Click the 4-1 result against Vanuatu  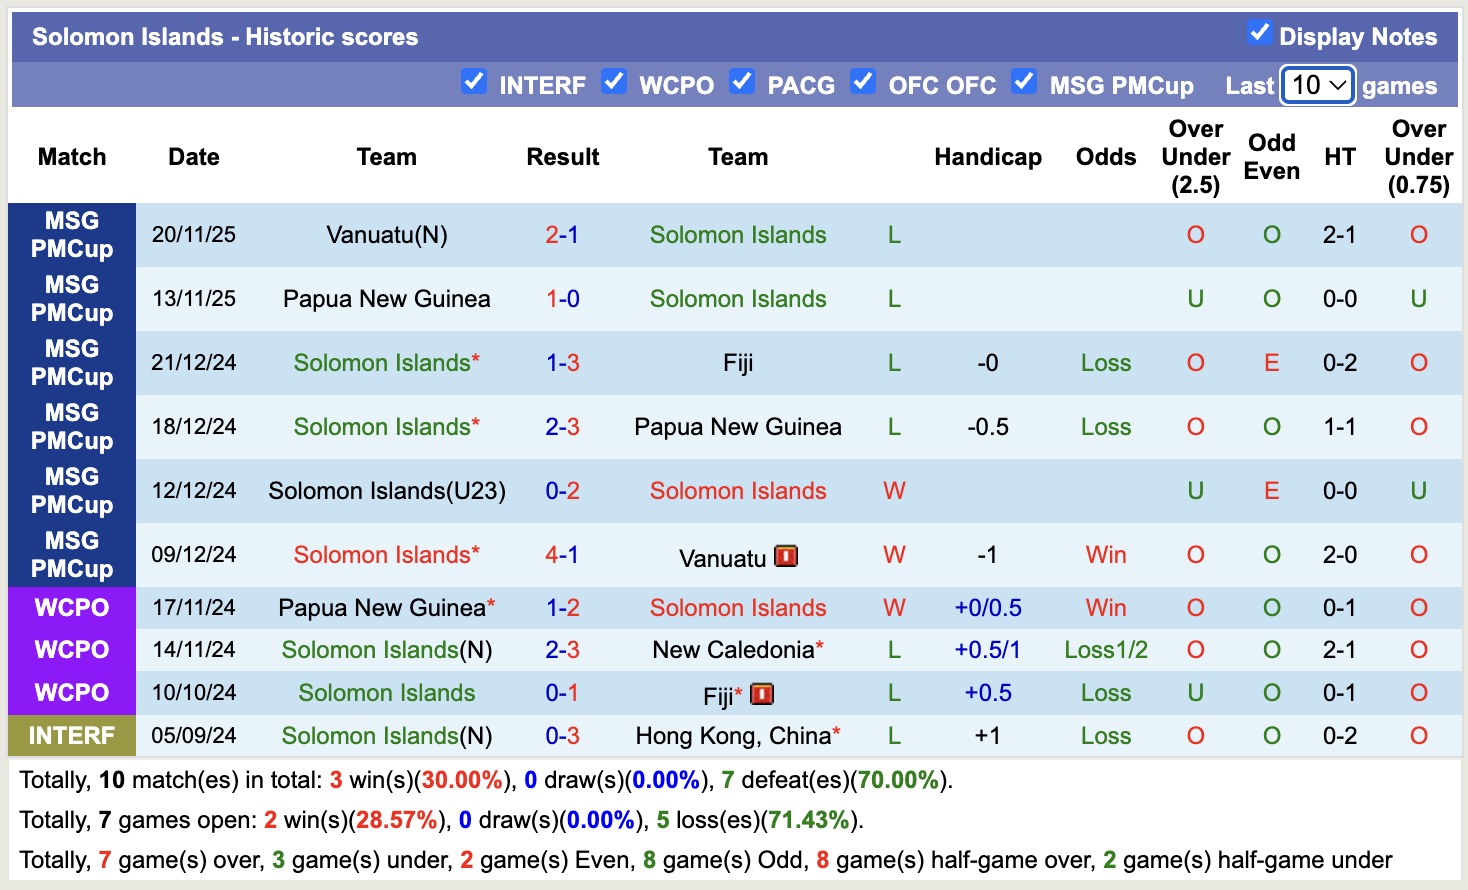click(562, 555)
